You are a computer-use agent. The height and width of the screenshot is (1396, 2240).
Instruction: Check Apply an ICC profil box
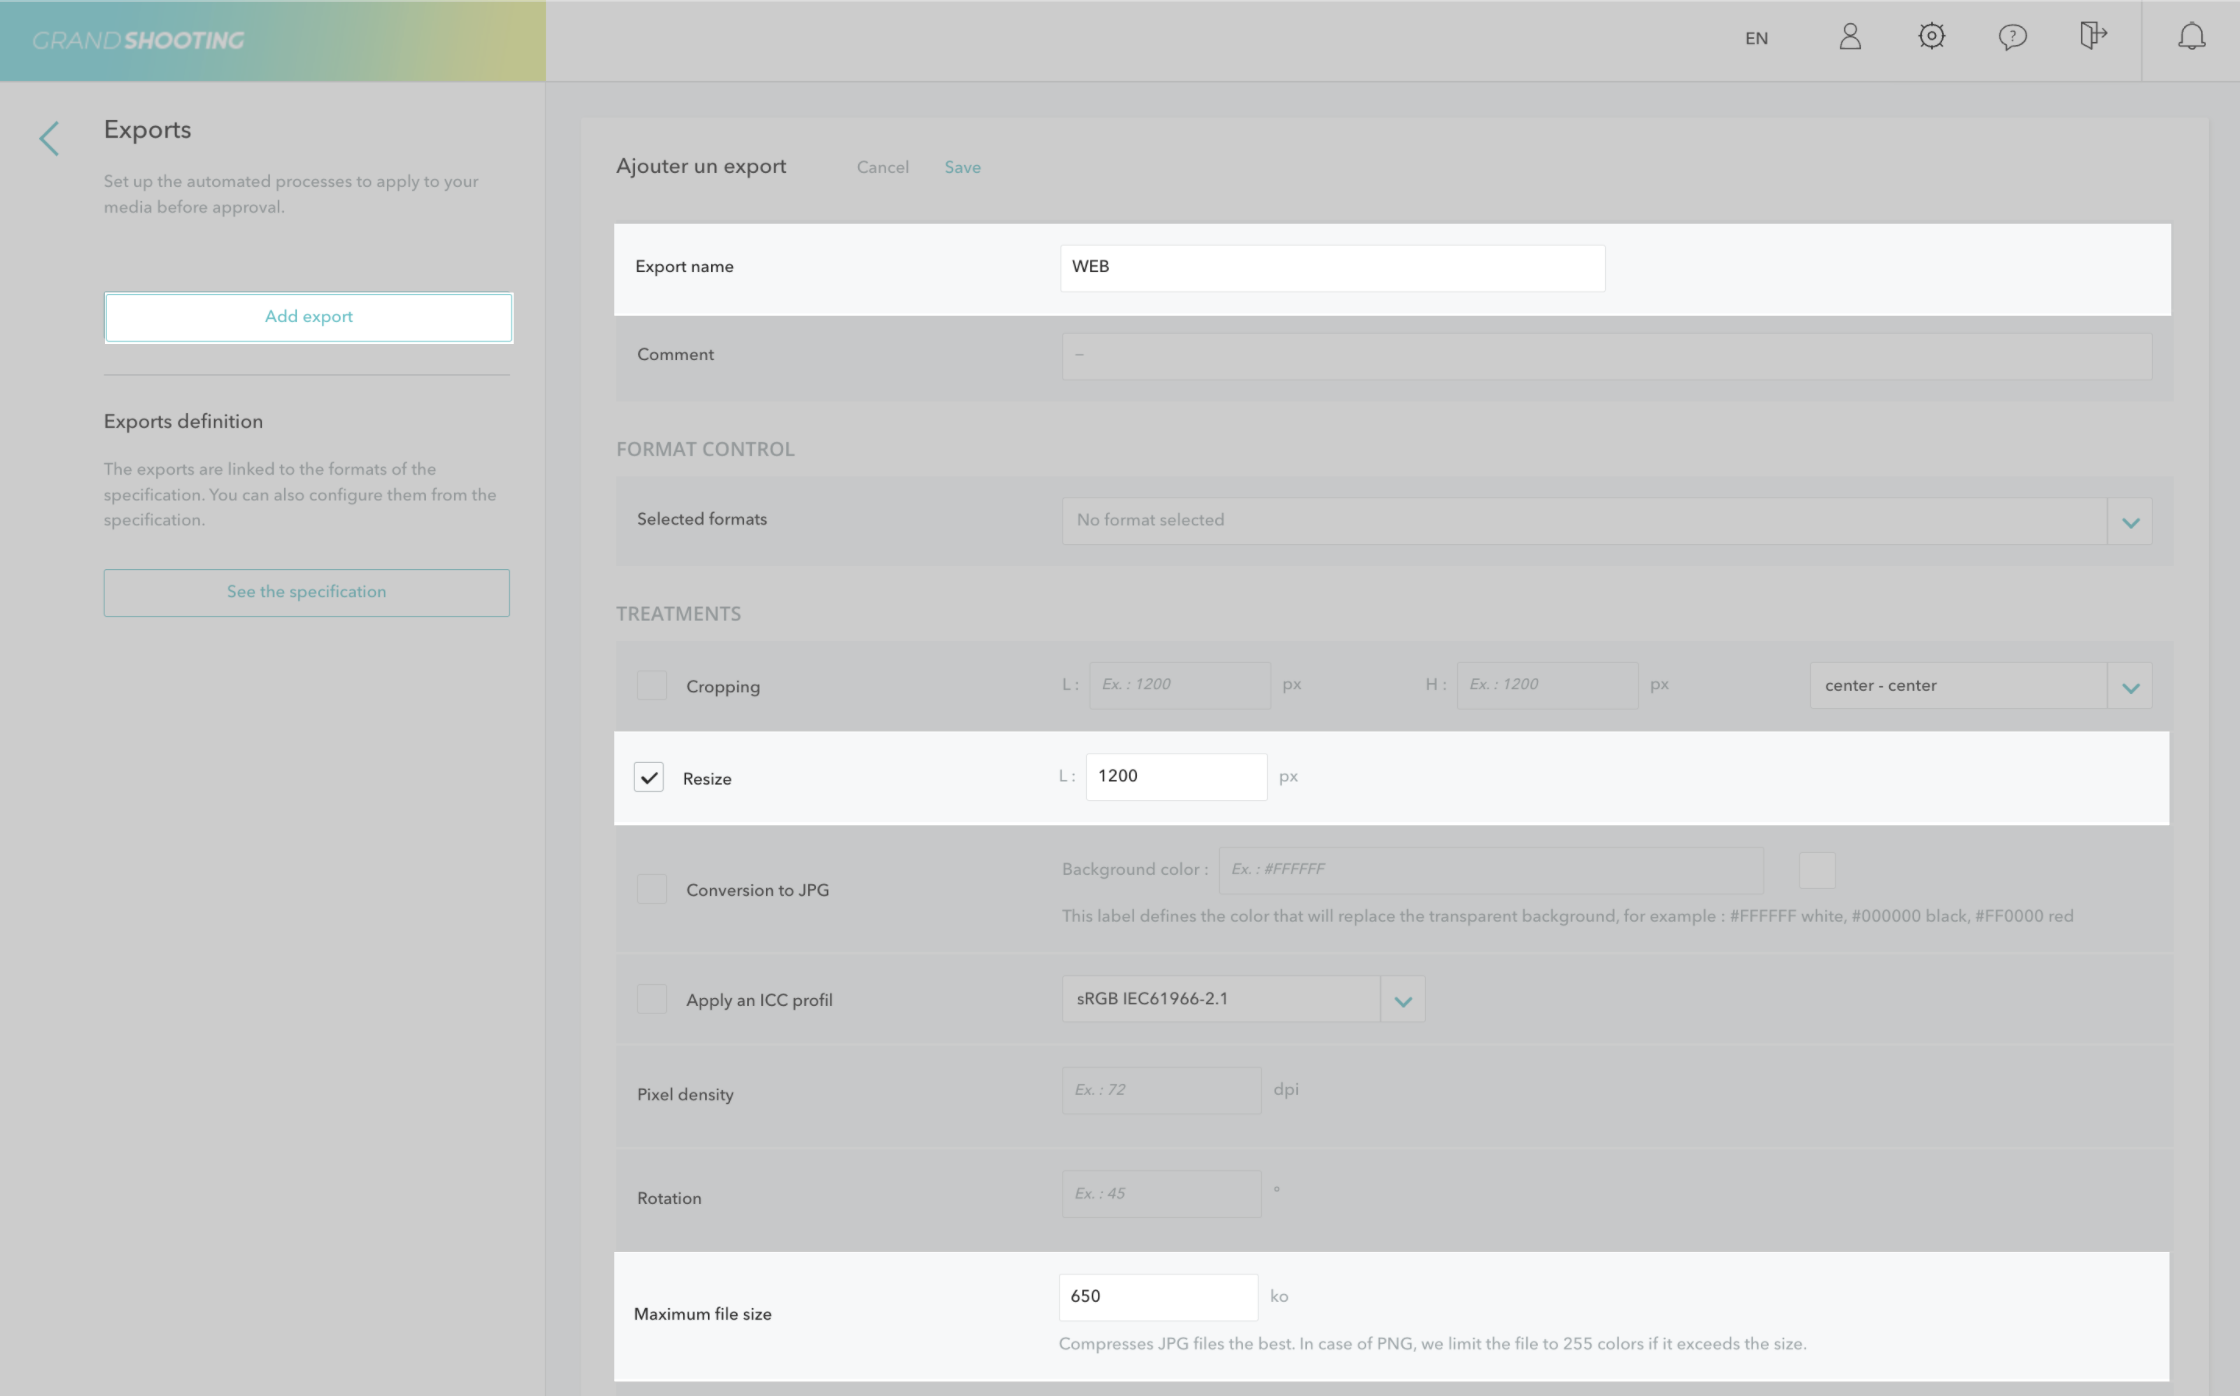(652, 999)
